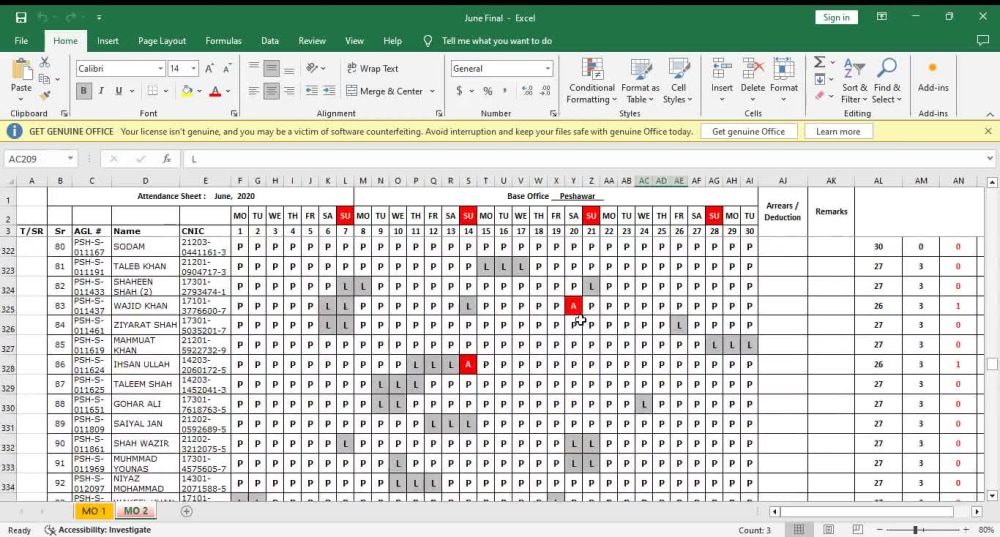Toggle Middle Align vertical alignment
This screenshot has height=537, width=1000.
click(271, 68)
